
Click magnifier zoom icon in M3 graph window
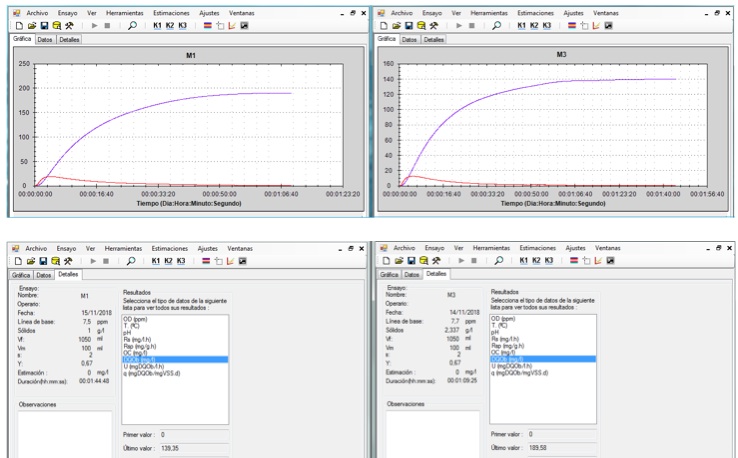pos(497,25)
